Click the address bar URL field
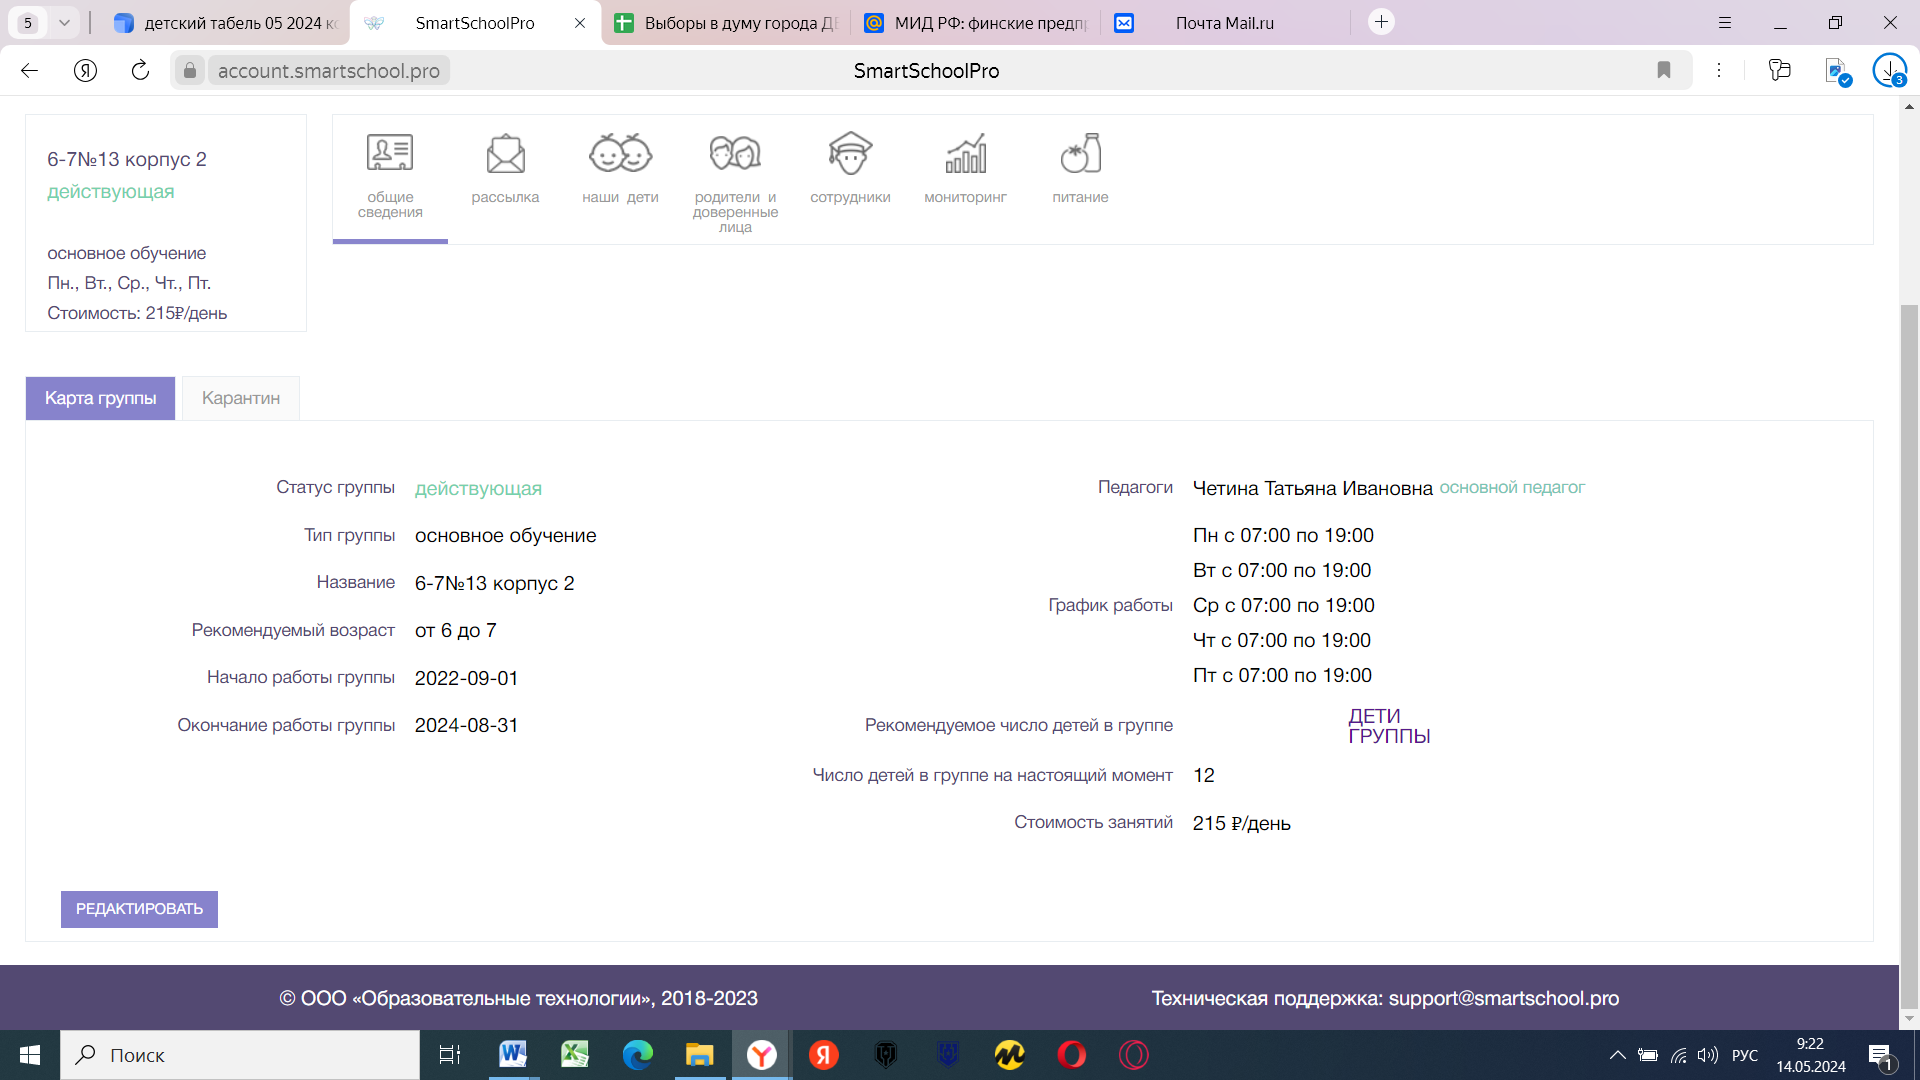 coord(329,71)
